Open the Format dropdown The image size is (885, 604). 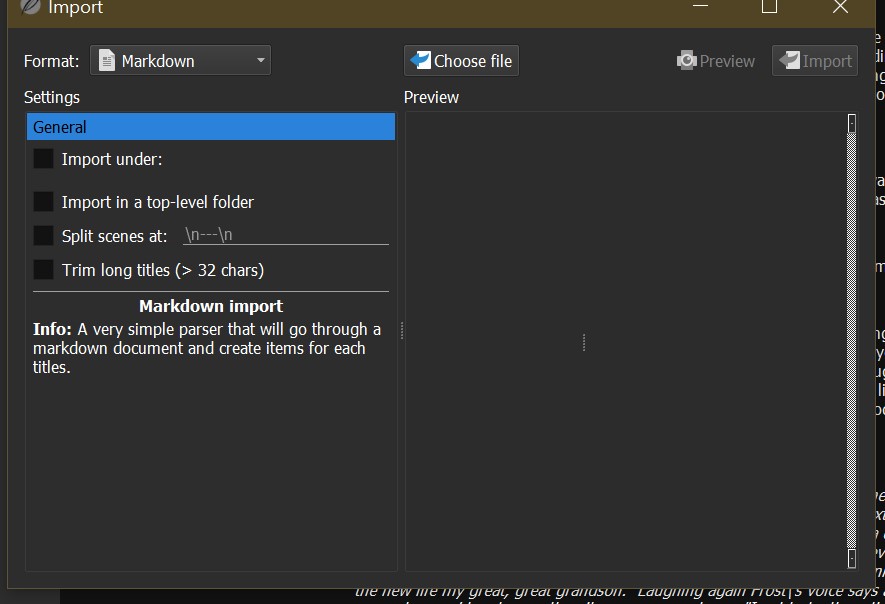tap(260, 60)
